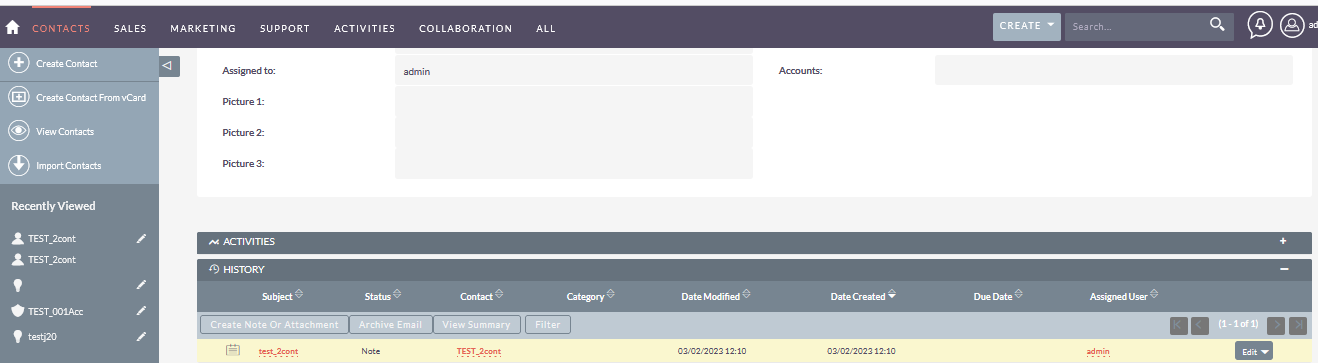Collapse the sidebar with the triangle toggle
Image resolution: width=1318 pixels, height=363 pixels.
pos(169,66)
